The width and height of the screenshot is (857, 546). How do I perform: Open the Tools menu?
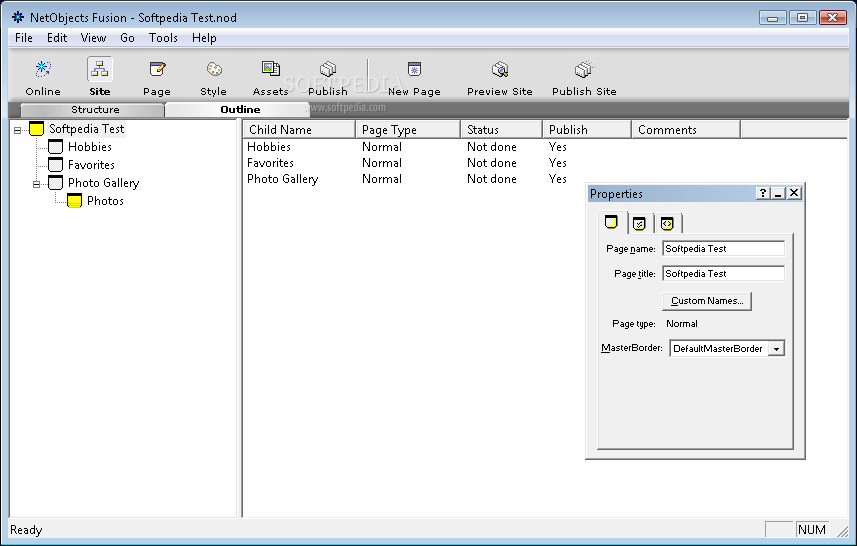click(x=163, y=38)
